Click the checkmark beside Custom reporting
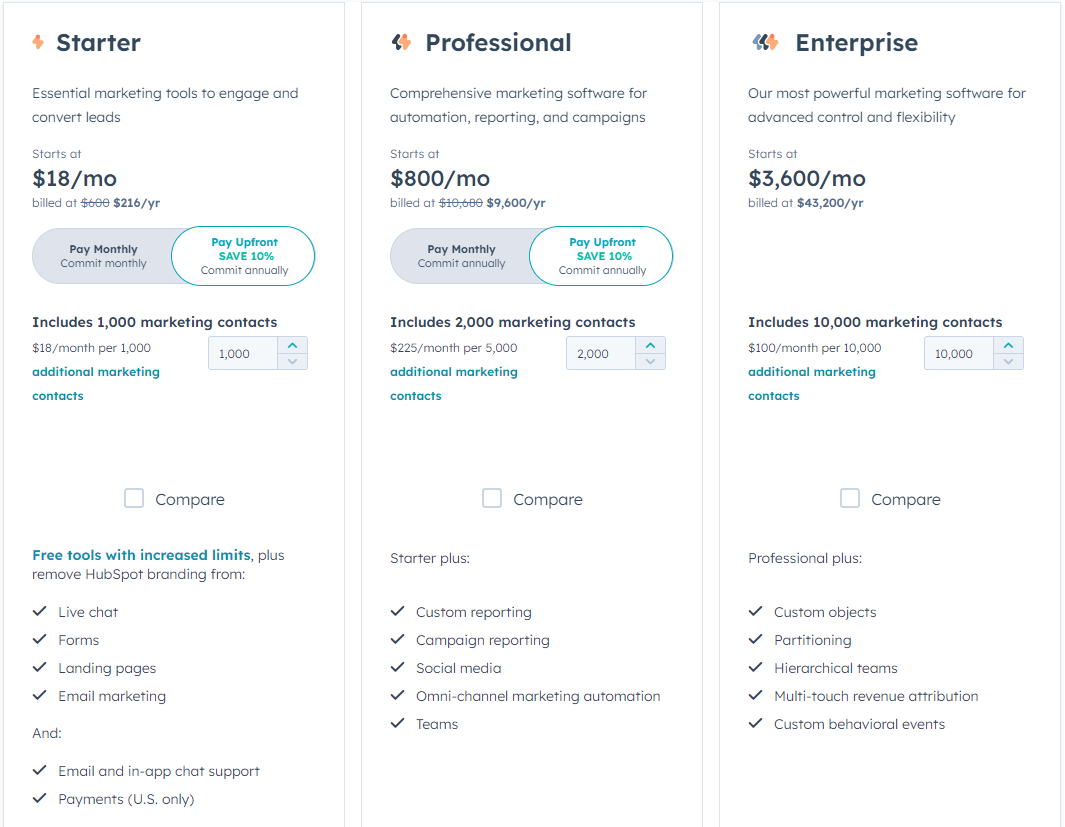 [397, 611]
